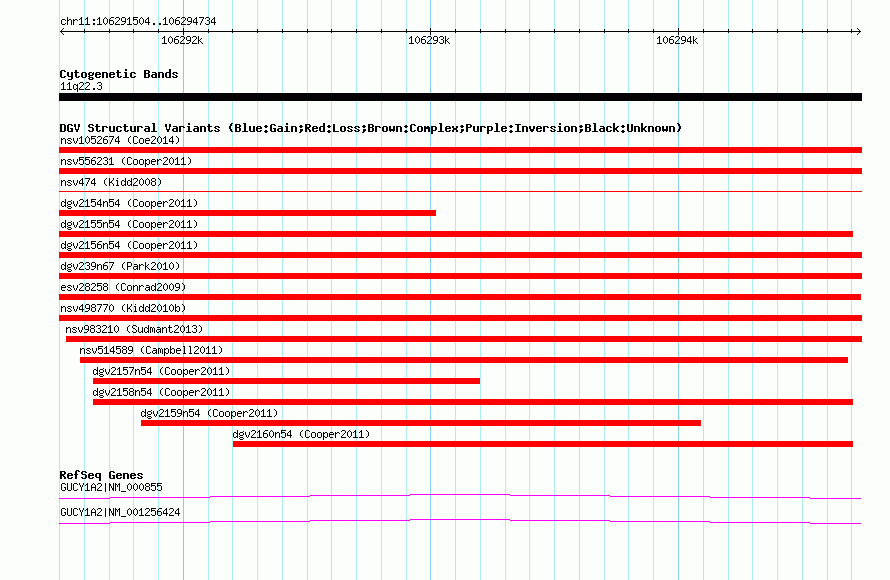Click the red bar for dgv239n67

coord(460,276)
